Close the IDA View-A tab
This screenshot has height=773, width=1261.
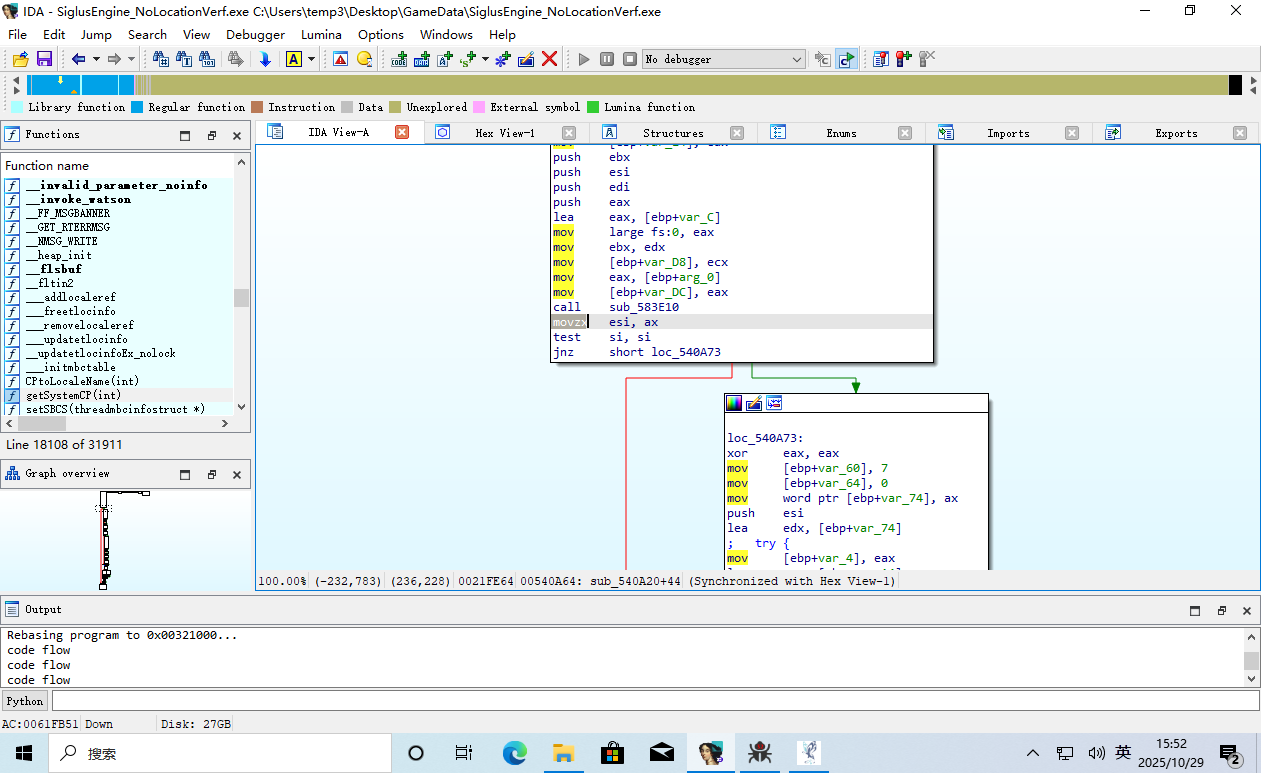(402, 132)
